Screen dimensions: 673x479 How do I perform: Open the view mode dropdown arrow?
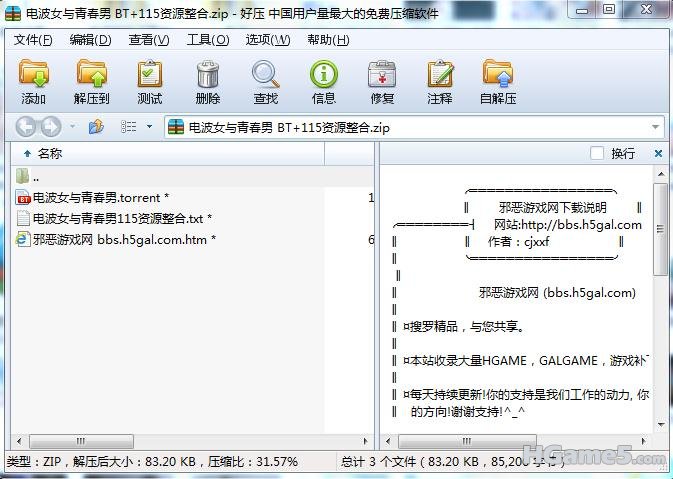click(x=149, y=127)
